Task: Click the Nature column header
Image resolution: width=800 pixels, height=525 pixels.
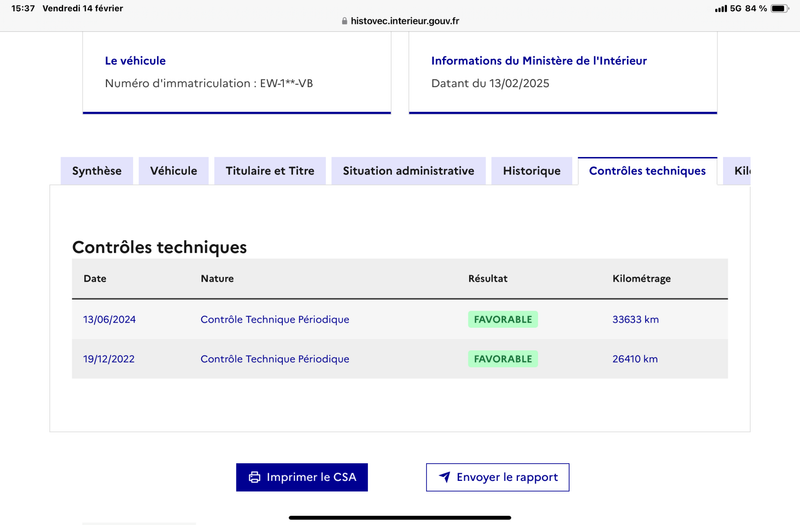Action: pyautogui.click(x=217, y=279)
